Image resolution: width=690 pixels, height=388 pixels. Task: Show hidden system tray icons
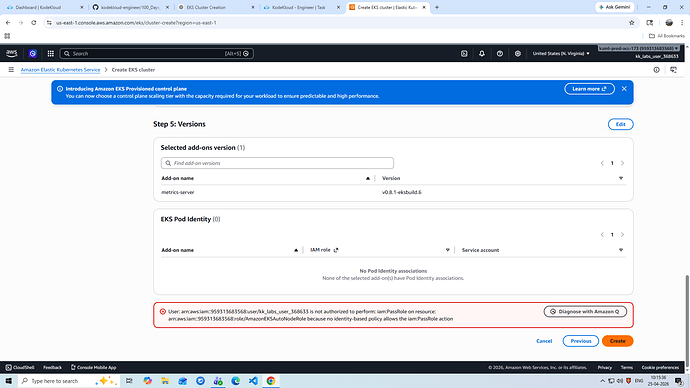602,381
